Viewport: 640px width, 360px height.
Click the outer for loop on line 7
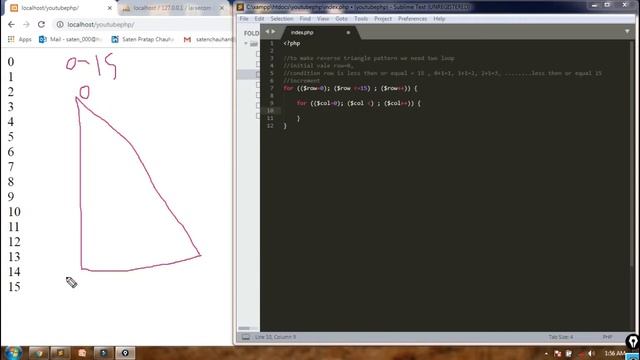pos(350,88)
